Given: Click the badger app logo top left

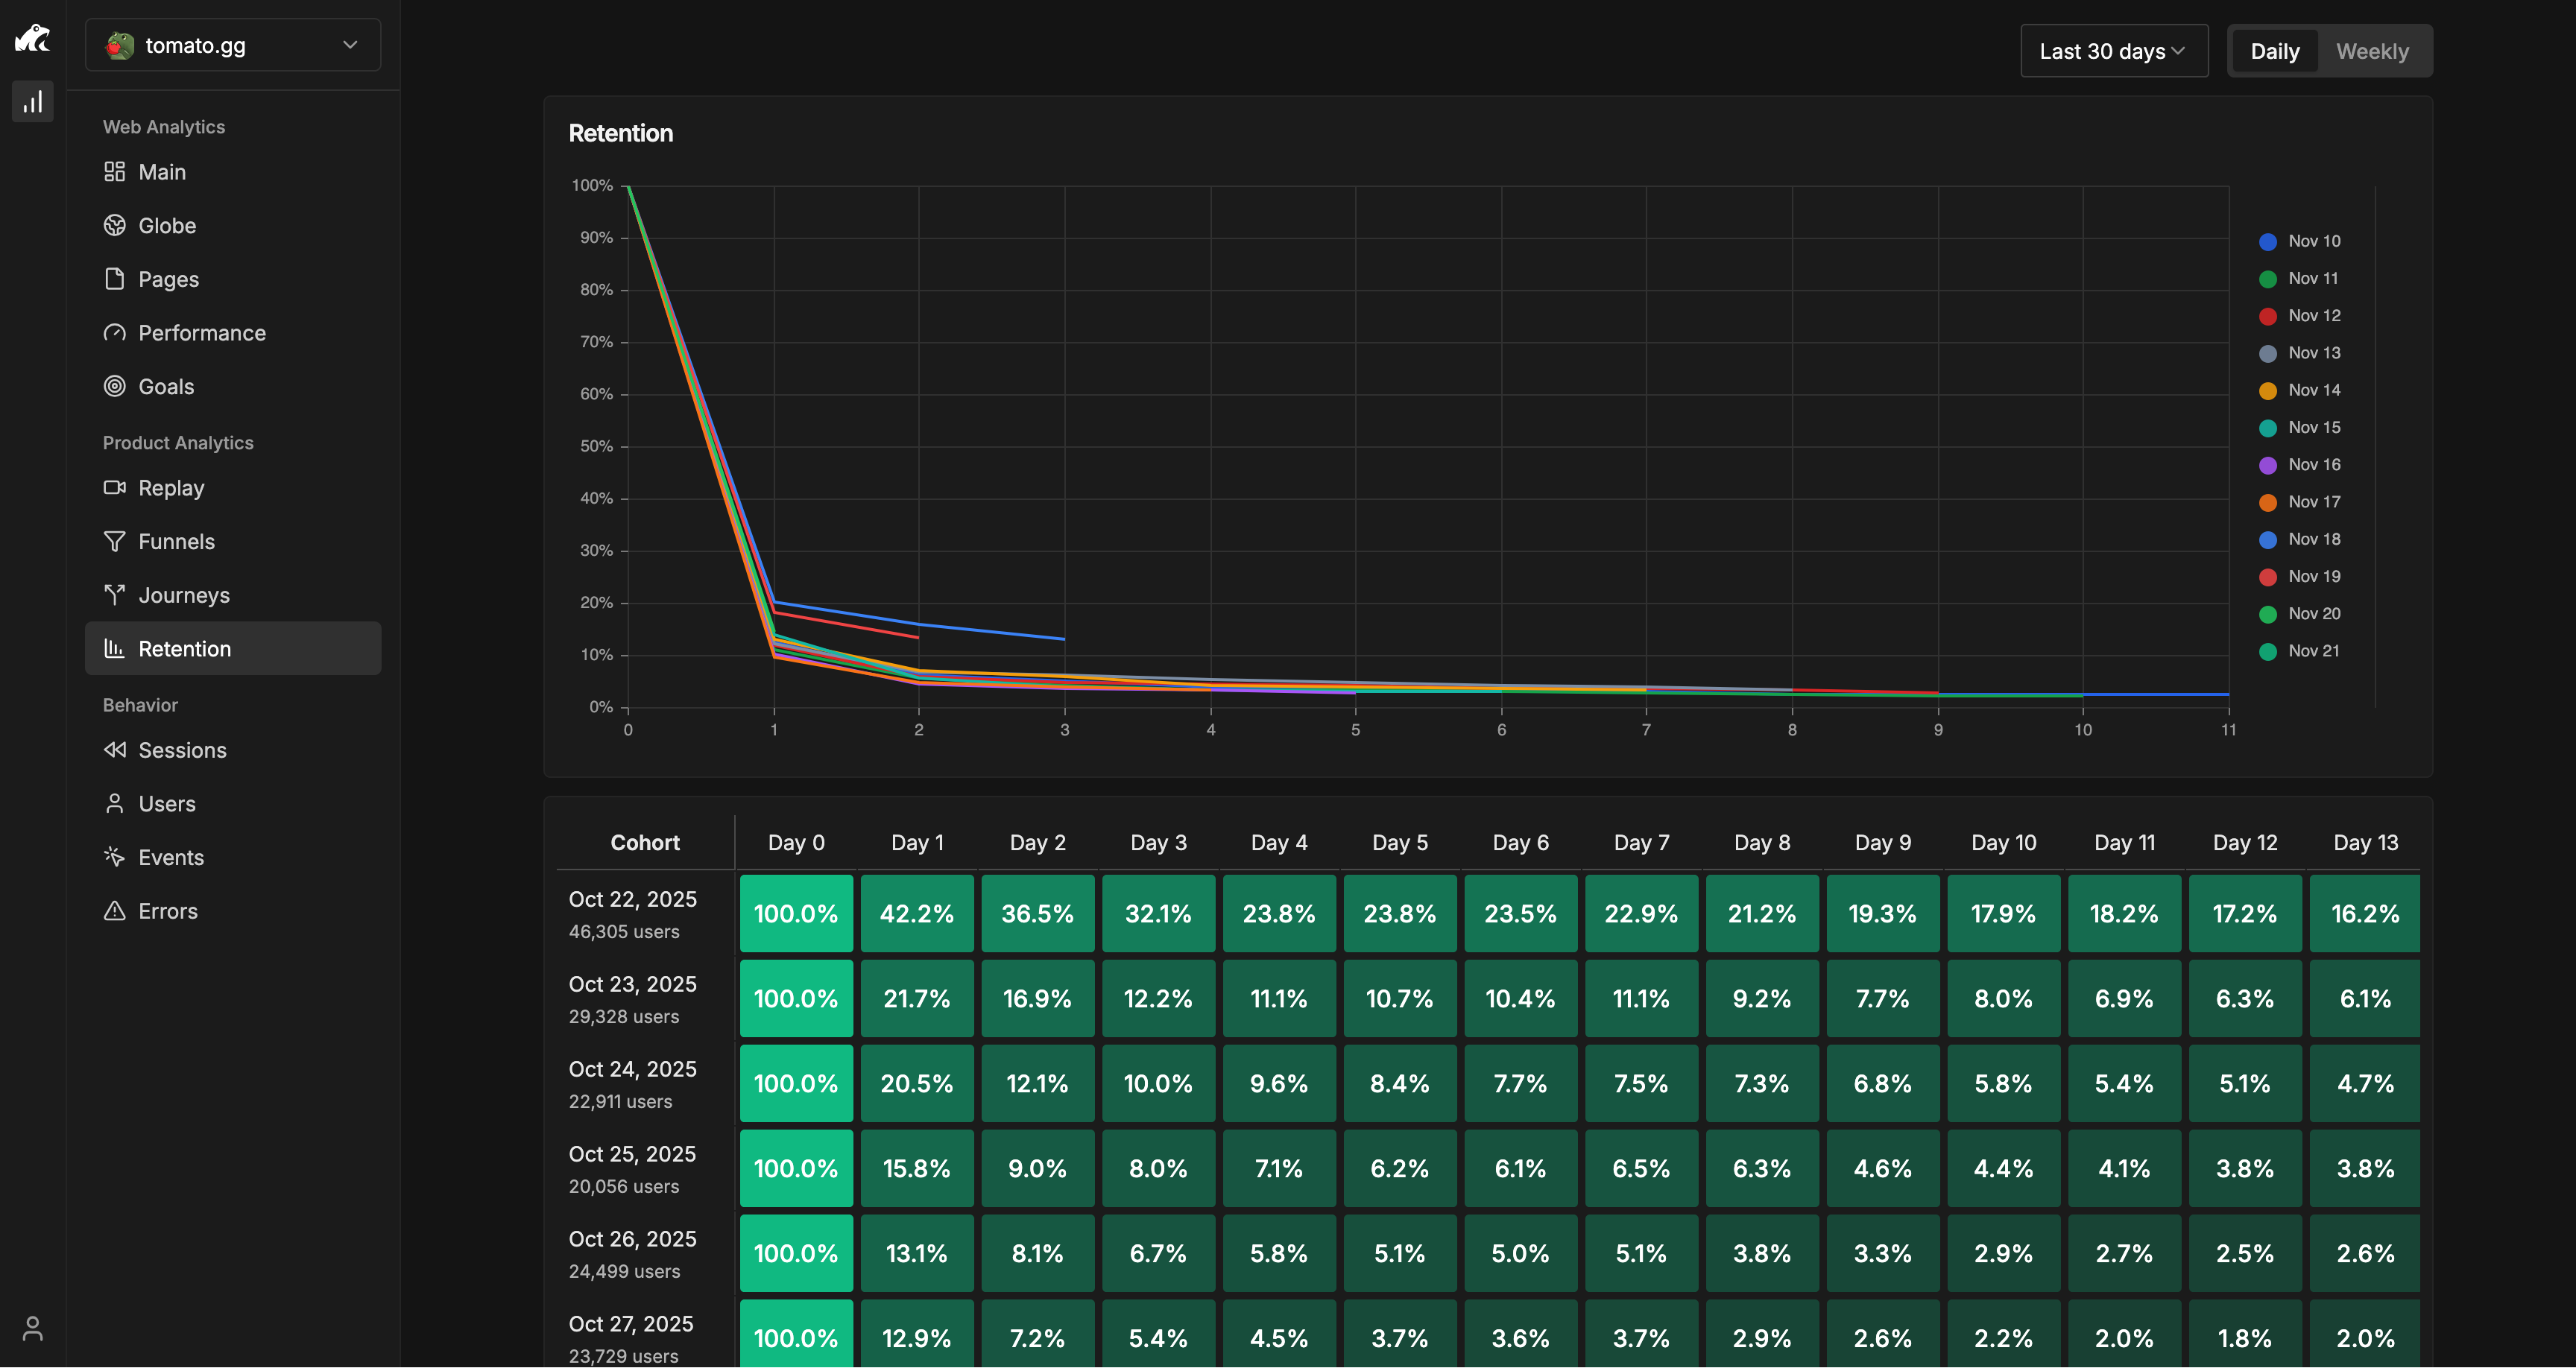Looking at the screenshot, I should [33, 38].
